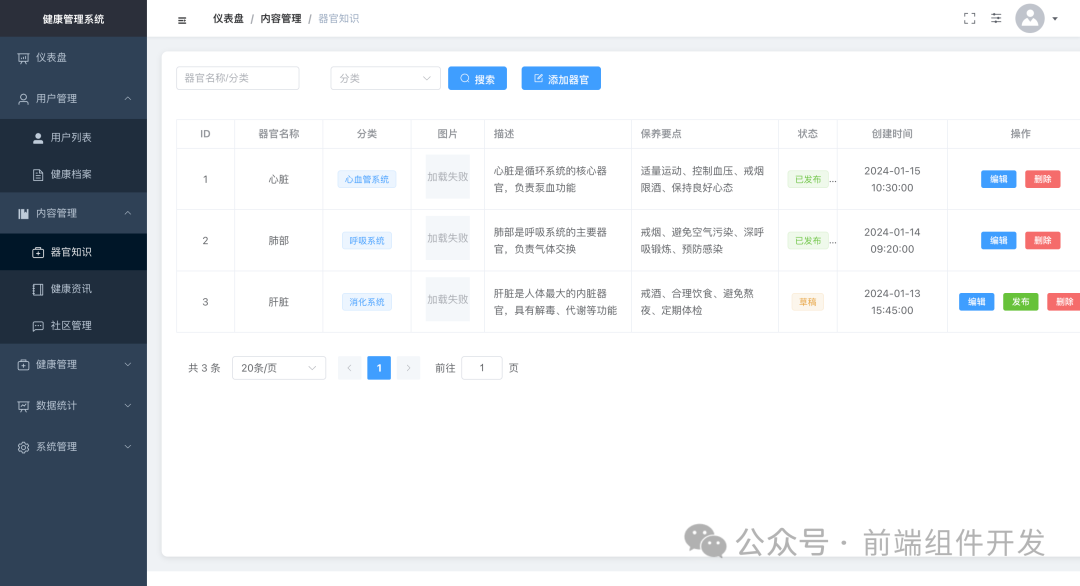Expand the 健康管理 submenu chevron

pyautogui.click(x=127, y=365)
